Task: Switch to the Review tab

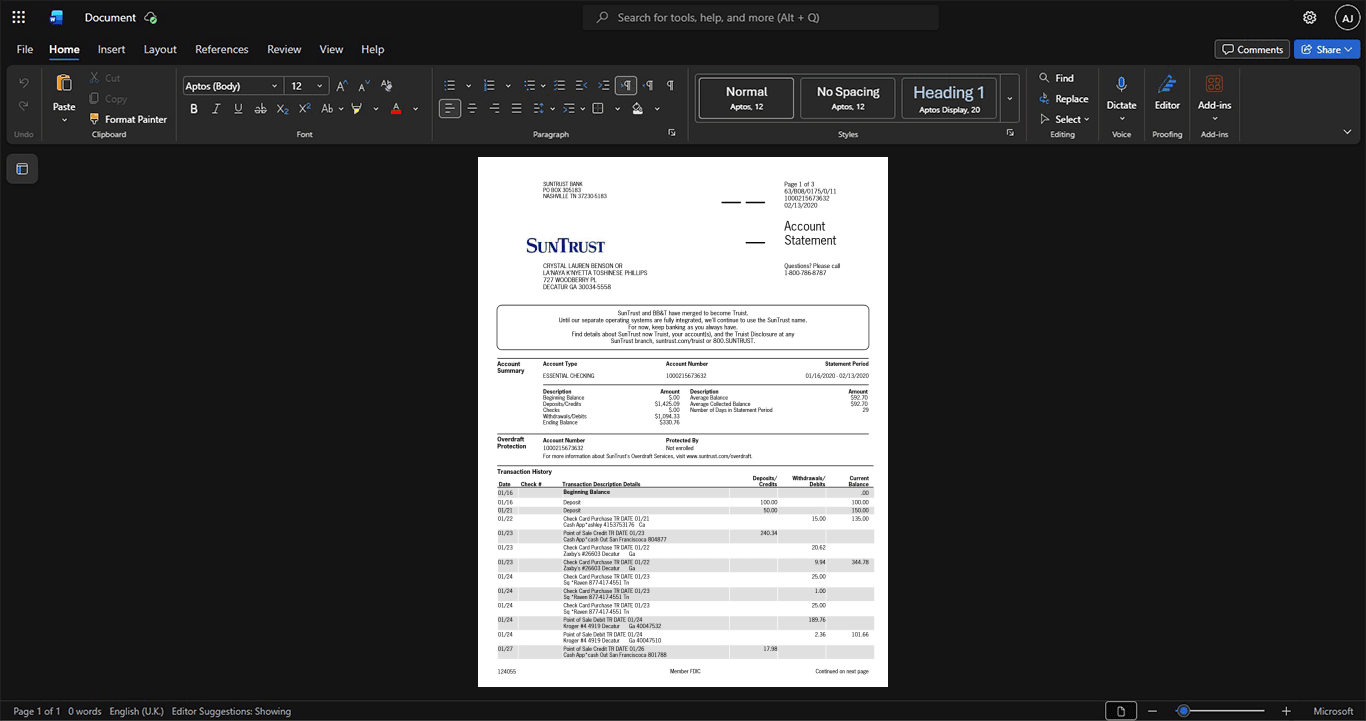Action: coord(284,49)
